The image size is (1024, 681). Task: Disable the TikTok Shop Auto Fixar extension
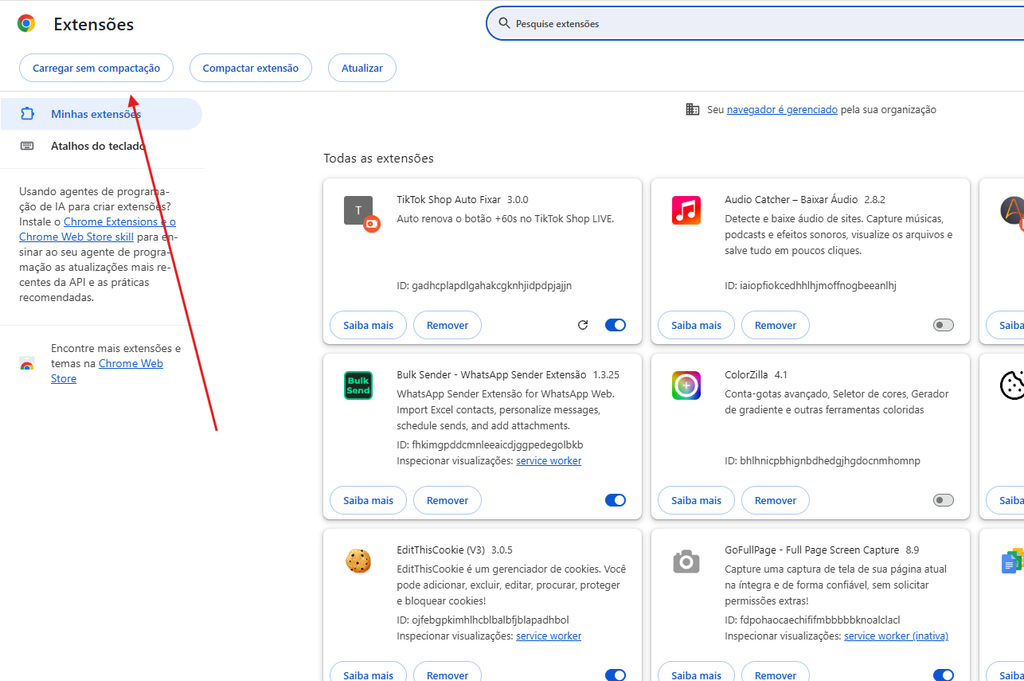click(615, 325)
